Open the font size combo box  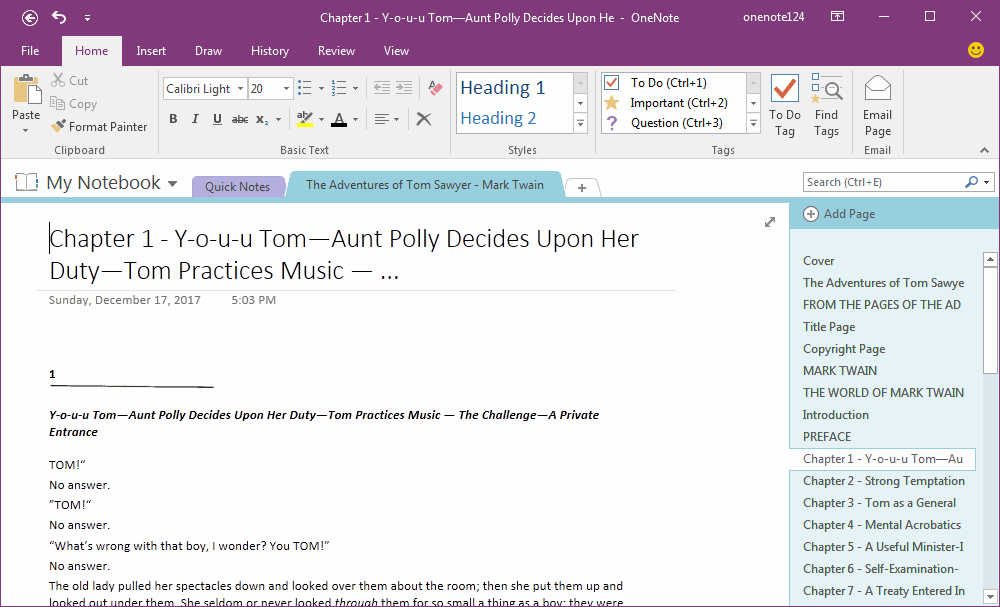tap(271, 89)
